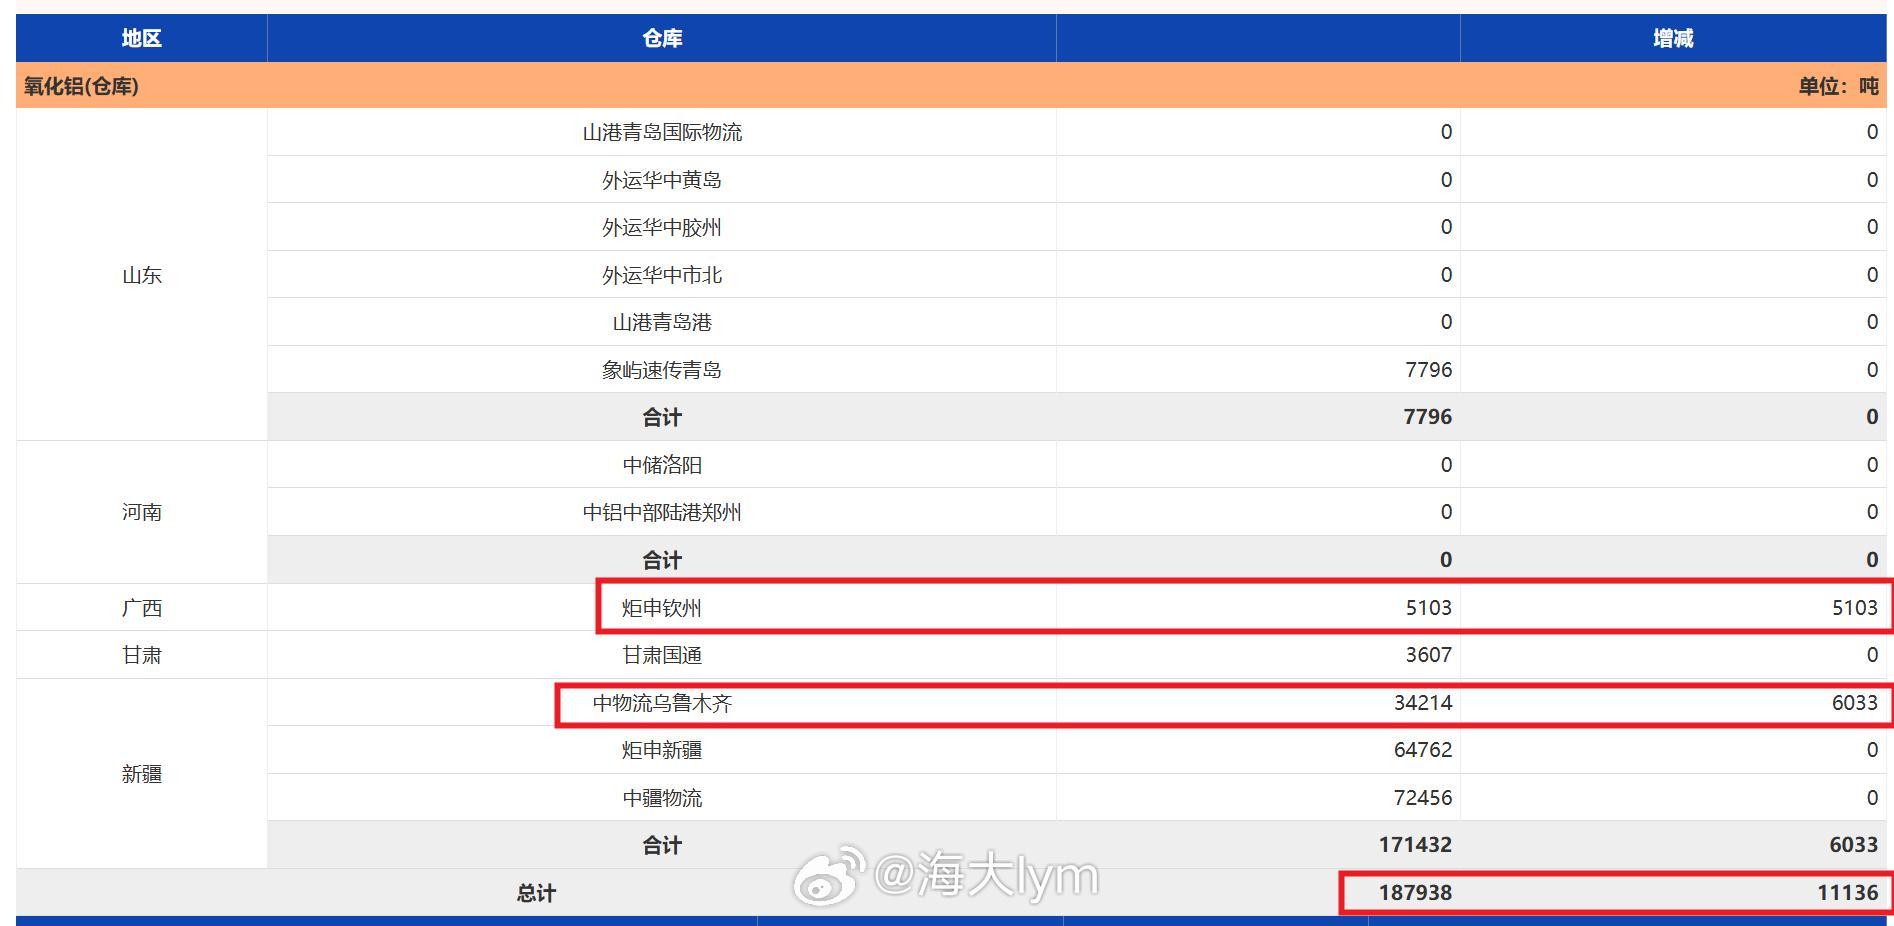
Task: Click the 山港青岛国际物流 warehouse row
Action: coord(660,131)
